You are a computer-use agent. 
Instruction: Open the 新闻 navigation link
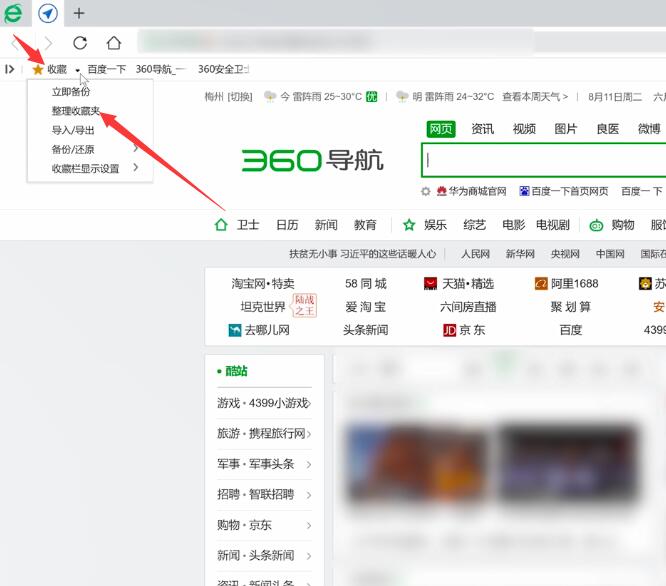click(x=326, y=225)
